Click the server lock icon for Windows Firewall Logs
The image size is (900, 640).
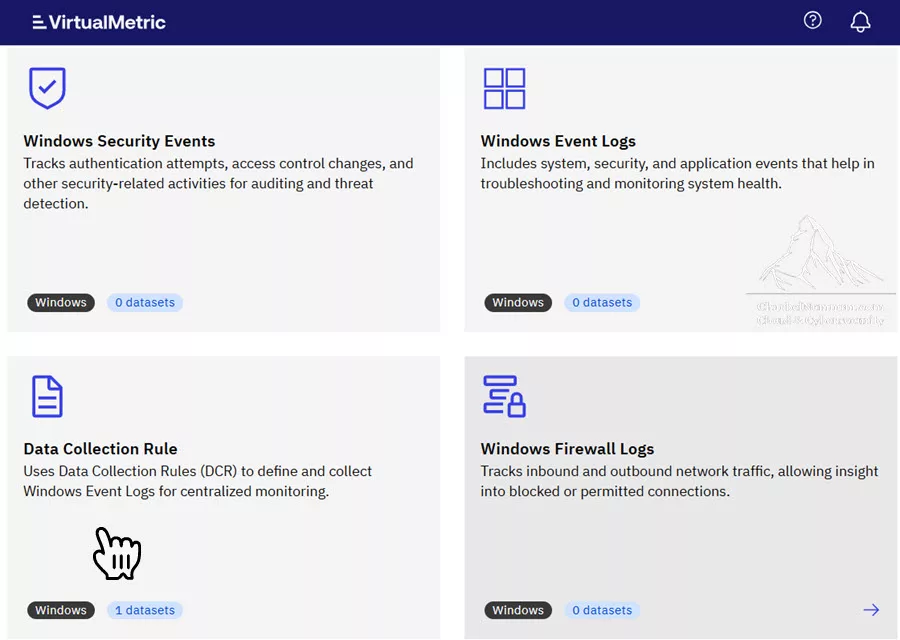tap(505, 396)
